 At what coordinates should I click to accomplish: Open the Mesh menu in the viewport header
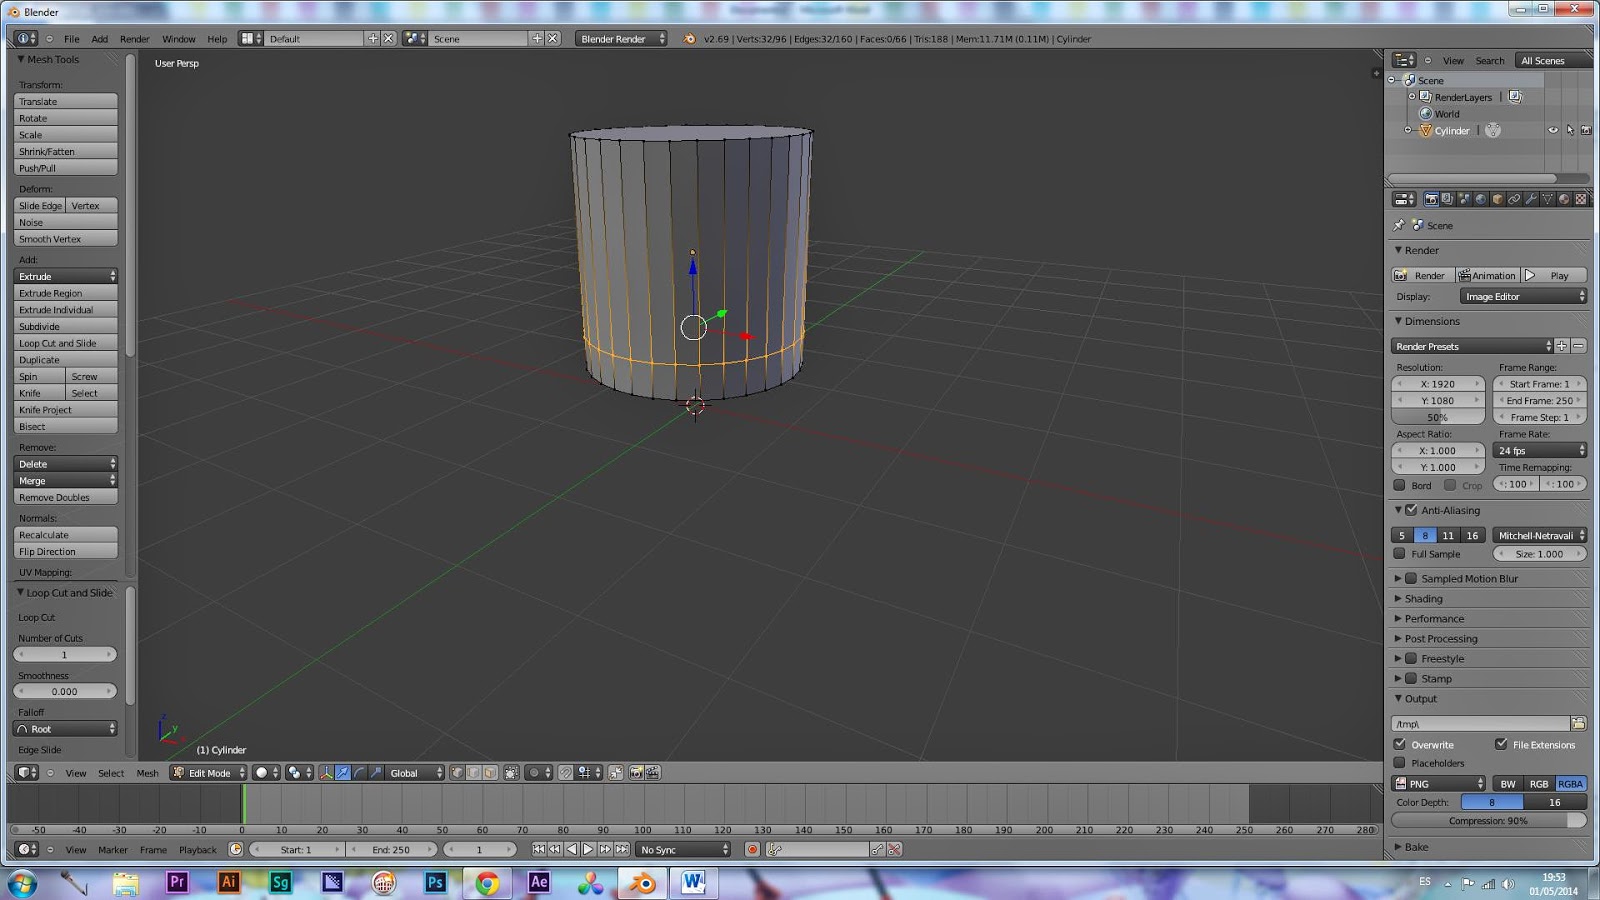point(147,772)
